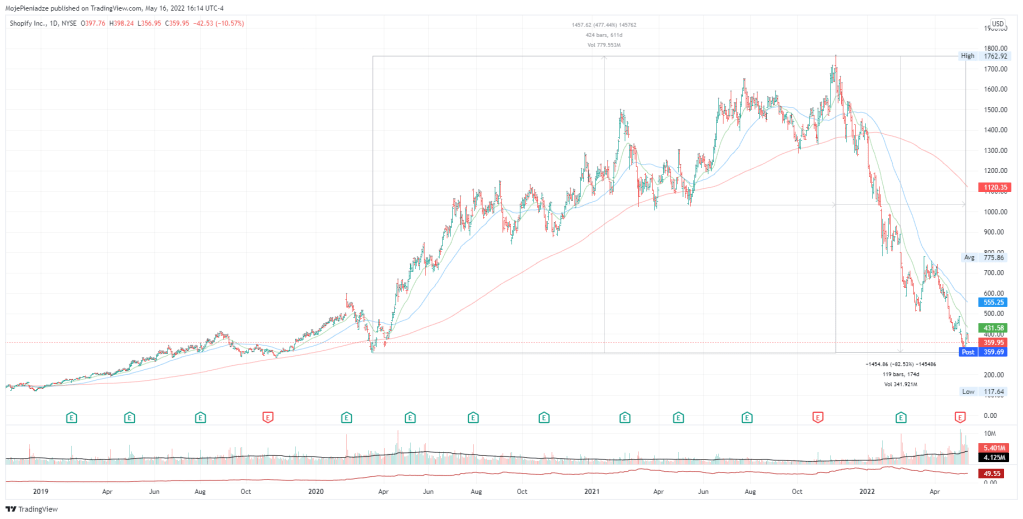The image size is (1023, 519).
Task: Click the High 1762.92 price label
Action: pos(988,56)
